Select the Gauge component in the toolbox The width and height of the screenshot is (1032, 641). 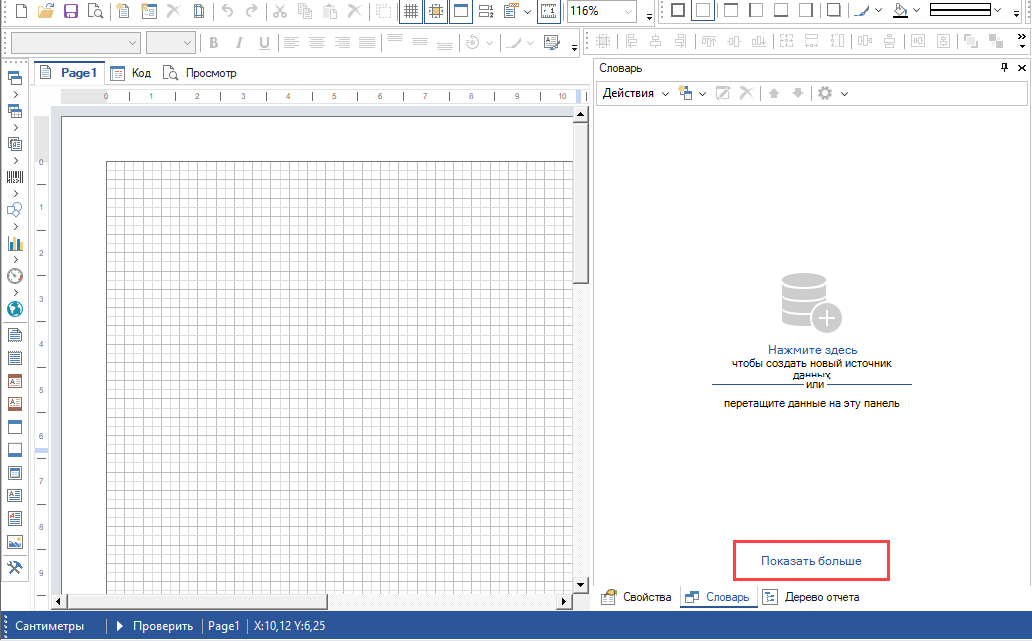tap(14, 276)
